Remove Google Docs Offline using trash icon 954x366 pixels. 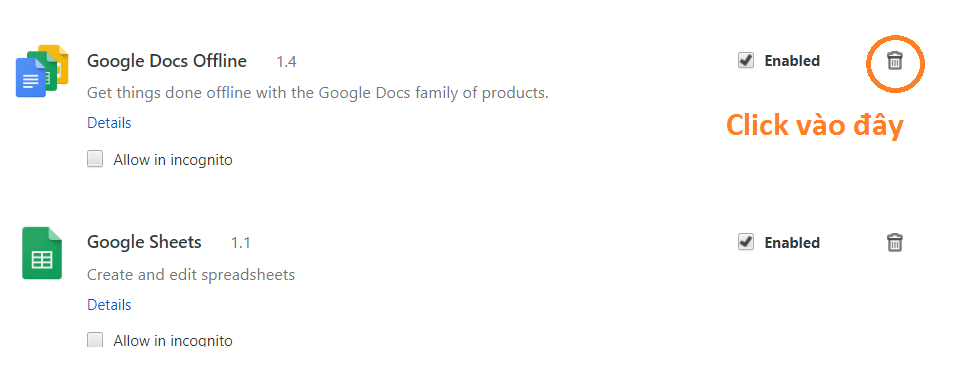pyautogui.click(x=894, y=61)
